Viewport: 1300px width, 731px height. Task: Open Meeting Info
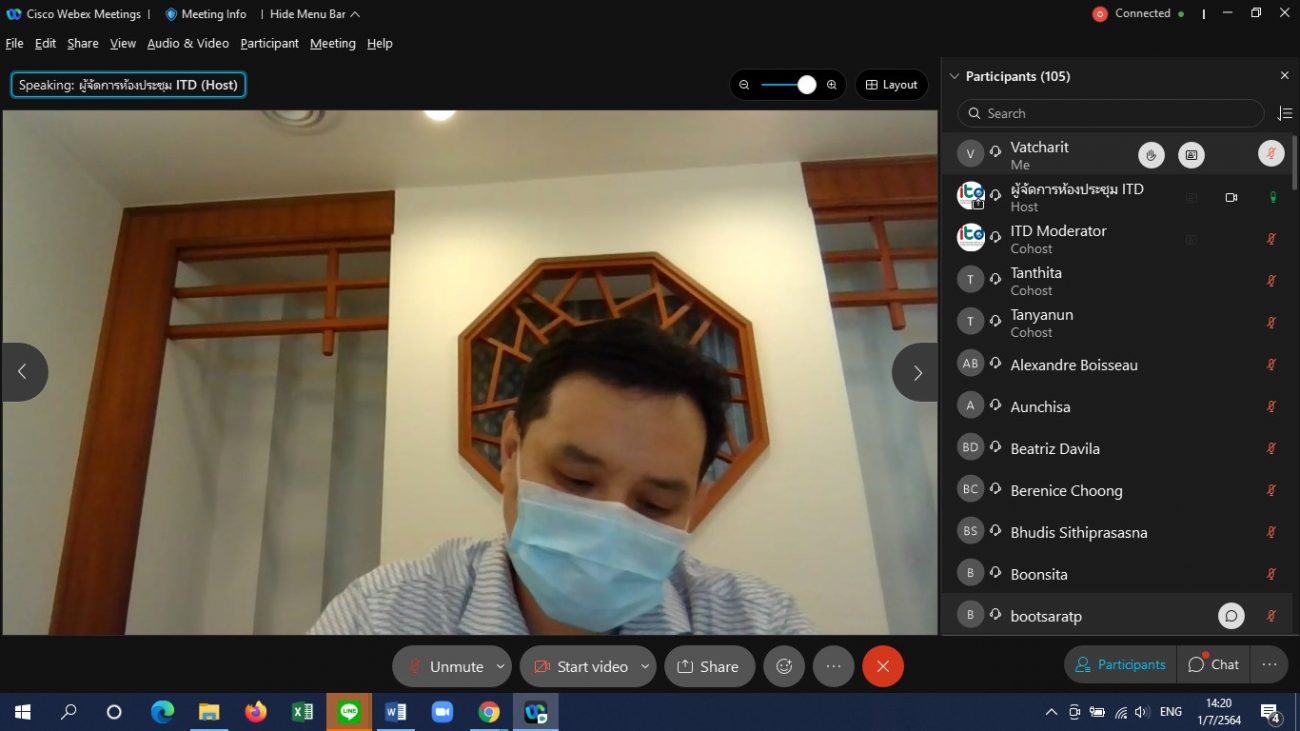coord(205,14)
